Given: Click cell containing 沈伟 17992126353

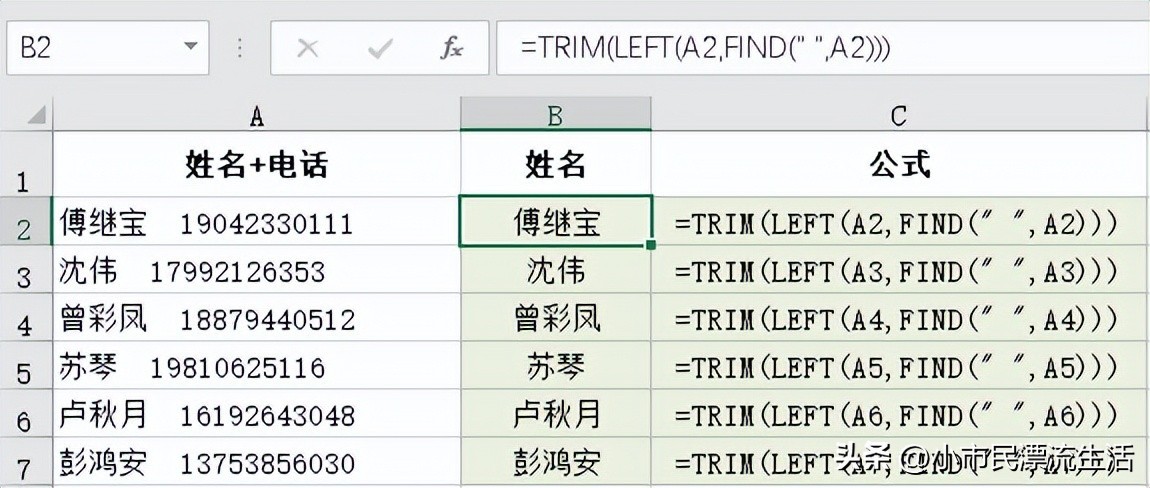Looking at the screenshot, I should pyautogui.click(x=256, y=270).
